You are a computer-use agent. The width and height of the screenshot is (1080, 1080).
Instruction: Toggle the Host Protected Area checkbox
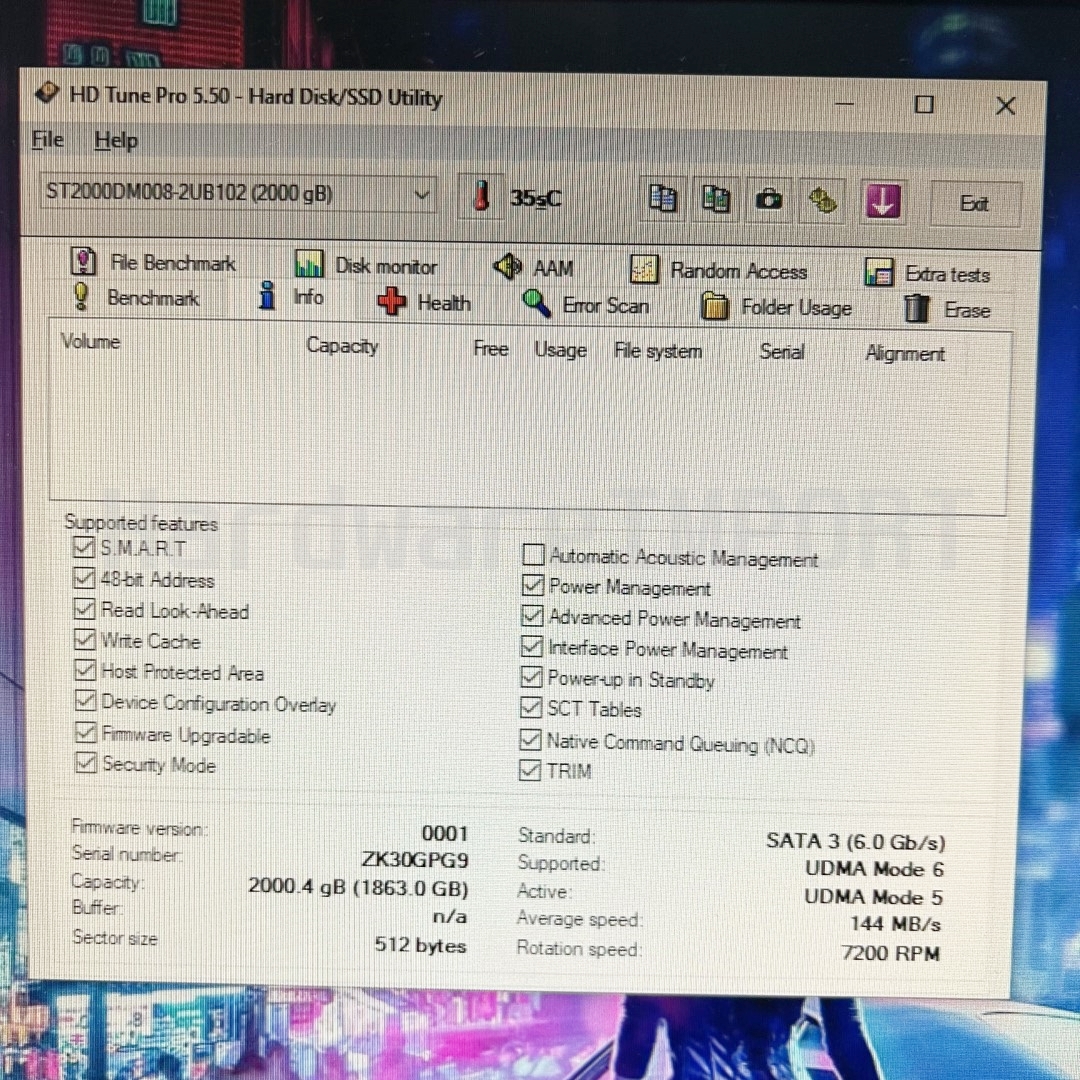(85, 669)
